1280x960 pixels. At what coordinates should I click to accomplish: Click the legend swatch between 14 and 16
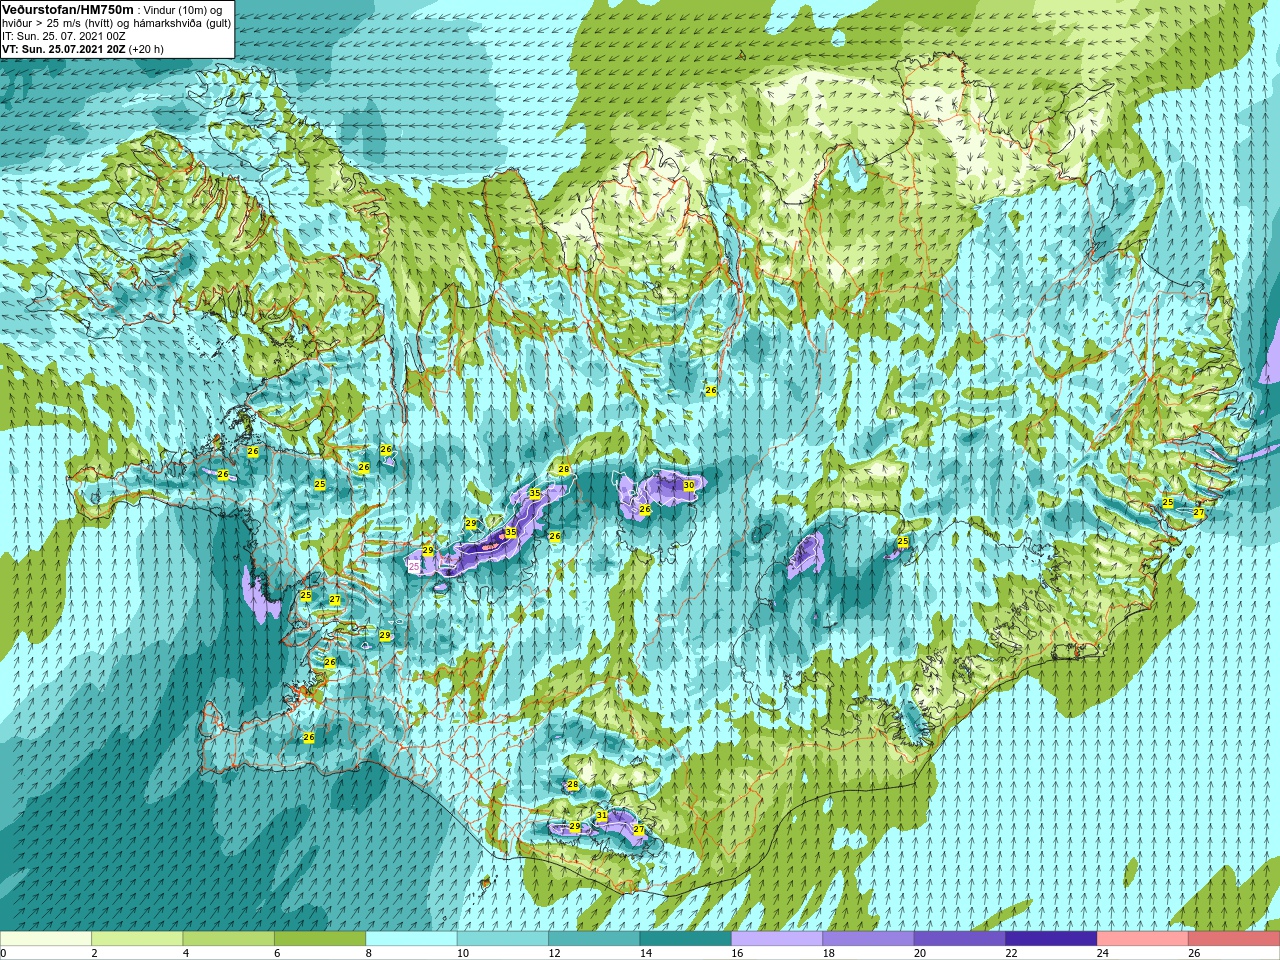[x=686, y=939]
